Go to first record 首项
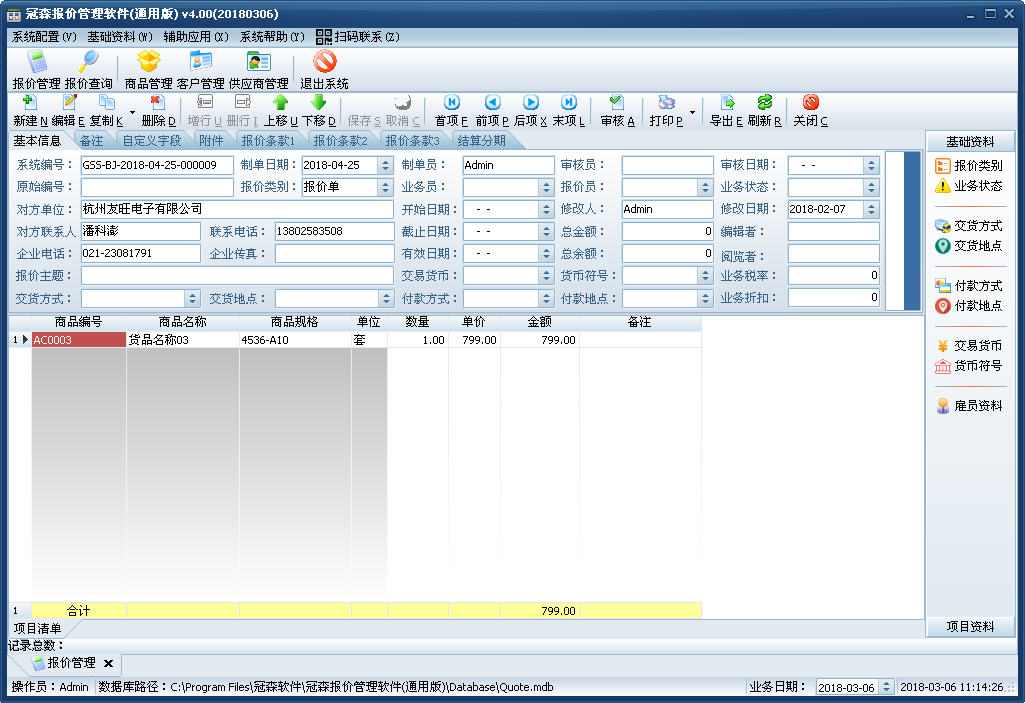 pyautogui.click(x=452, y=111)
